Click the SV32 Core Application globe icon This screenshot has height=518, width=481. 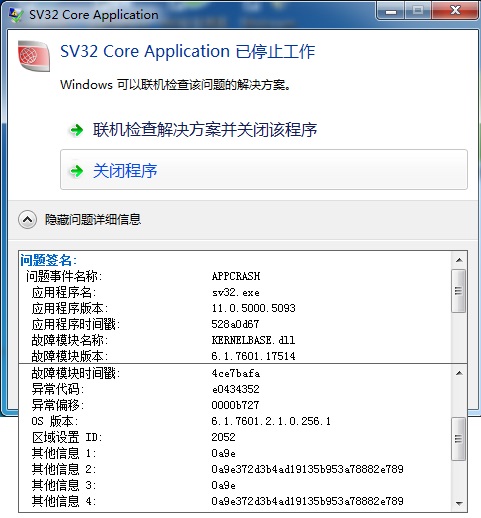[x=34, y=56]
